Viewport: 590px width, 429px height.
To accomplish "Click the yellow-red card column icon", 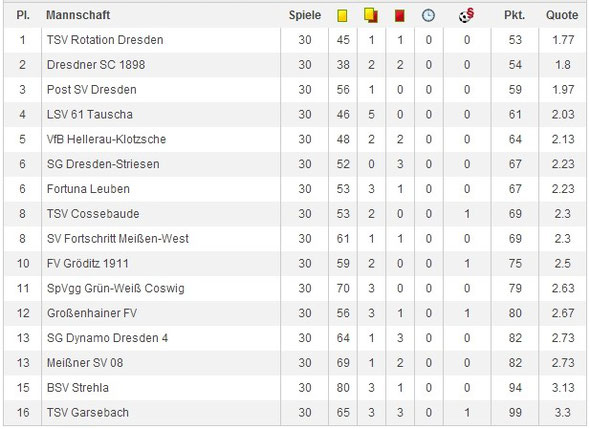I will (x=371, y=15).
